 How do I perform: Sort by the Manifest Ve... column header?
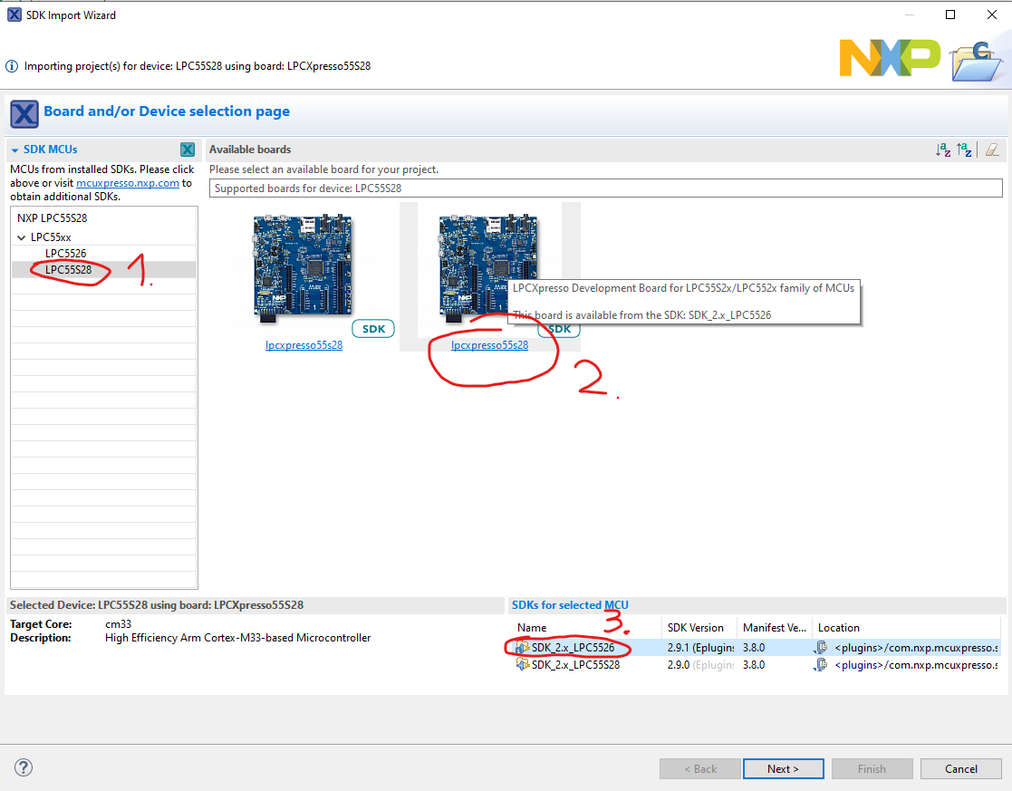tap(774, 628)
